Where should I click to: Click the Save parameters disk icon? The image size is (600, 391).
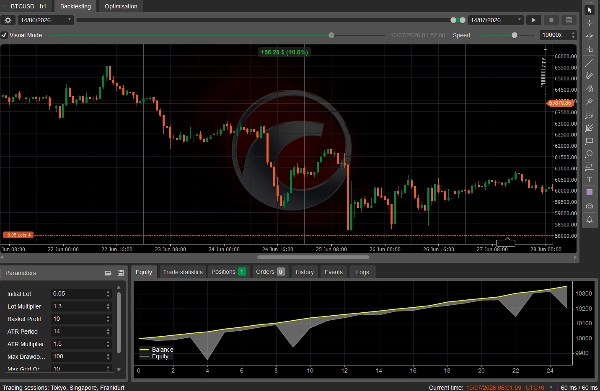(x=121, y=273)
